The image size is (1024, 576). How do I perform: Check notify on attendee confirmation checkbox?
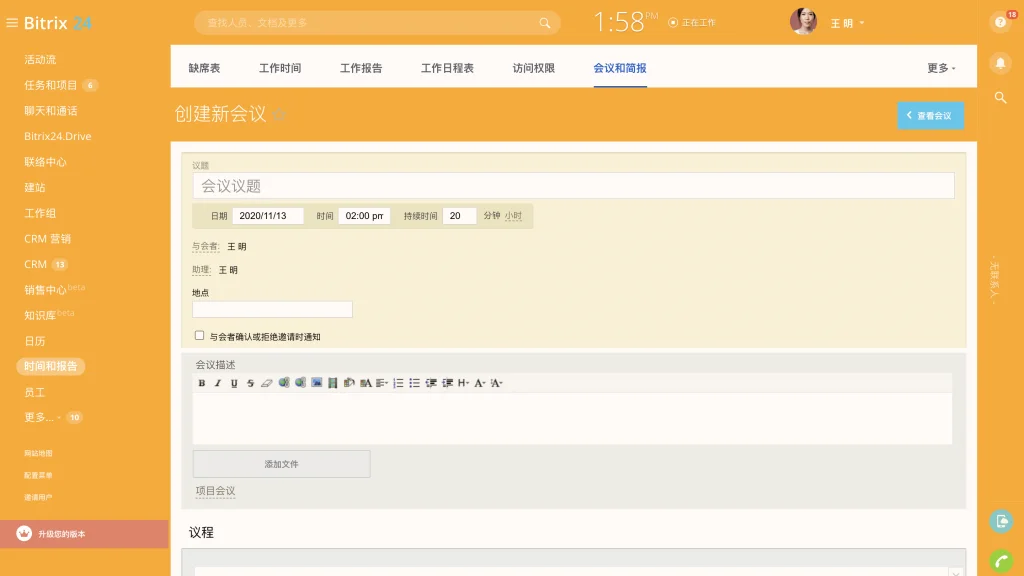coord(199,336)
